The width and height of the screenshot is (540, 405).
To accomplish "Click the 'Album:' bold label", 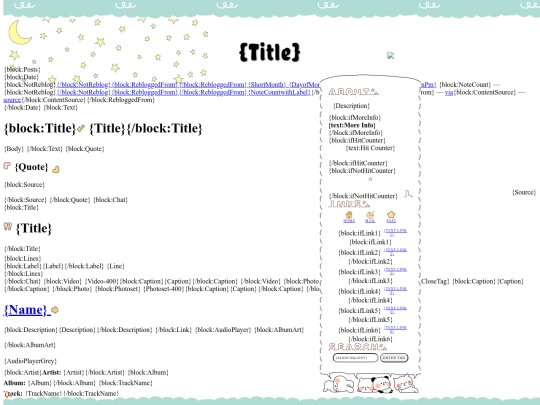I will coord(14,383).
